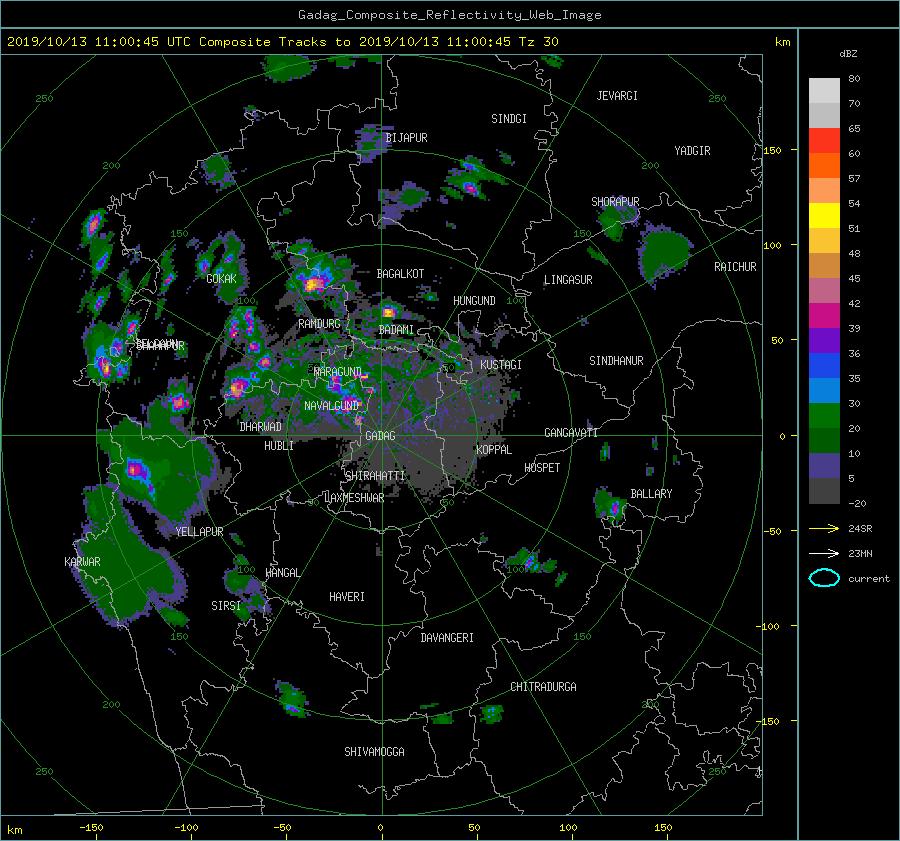Click the BAGALKOT city label
The image size is (900, 841).
[400, 274]
